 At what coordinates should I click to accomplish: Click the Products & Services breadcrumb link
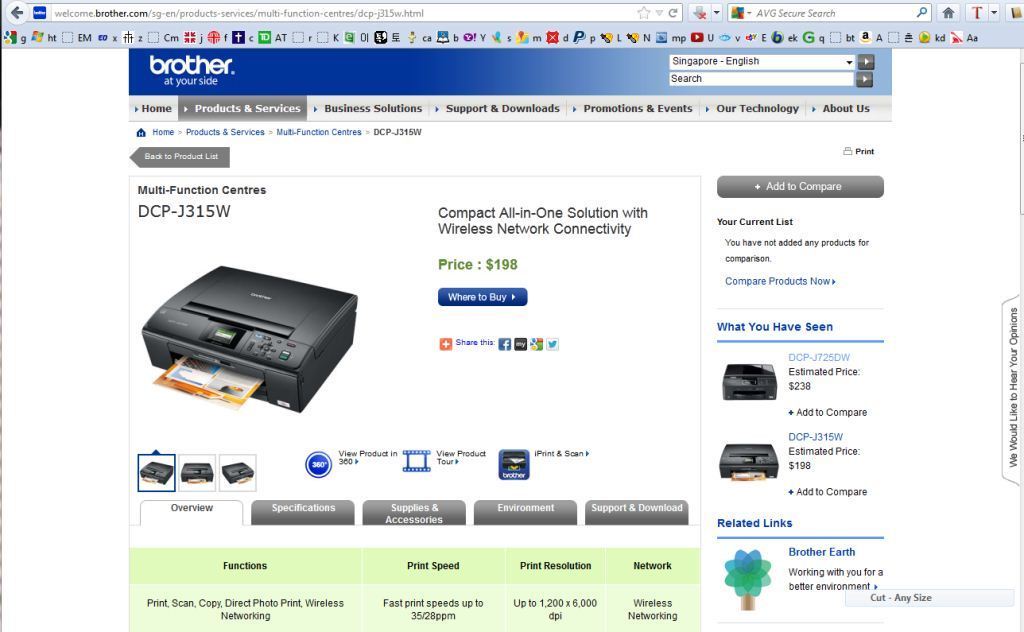(225, 133)
